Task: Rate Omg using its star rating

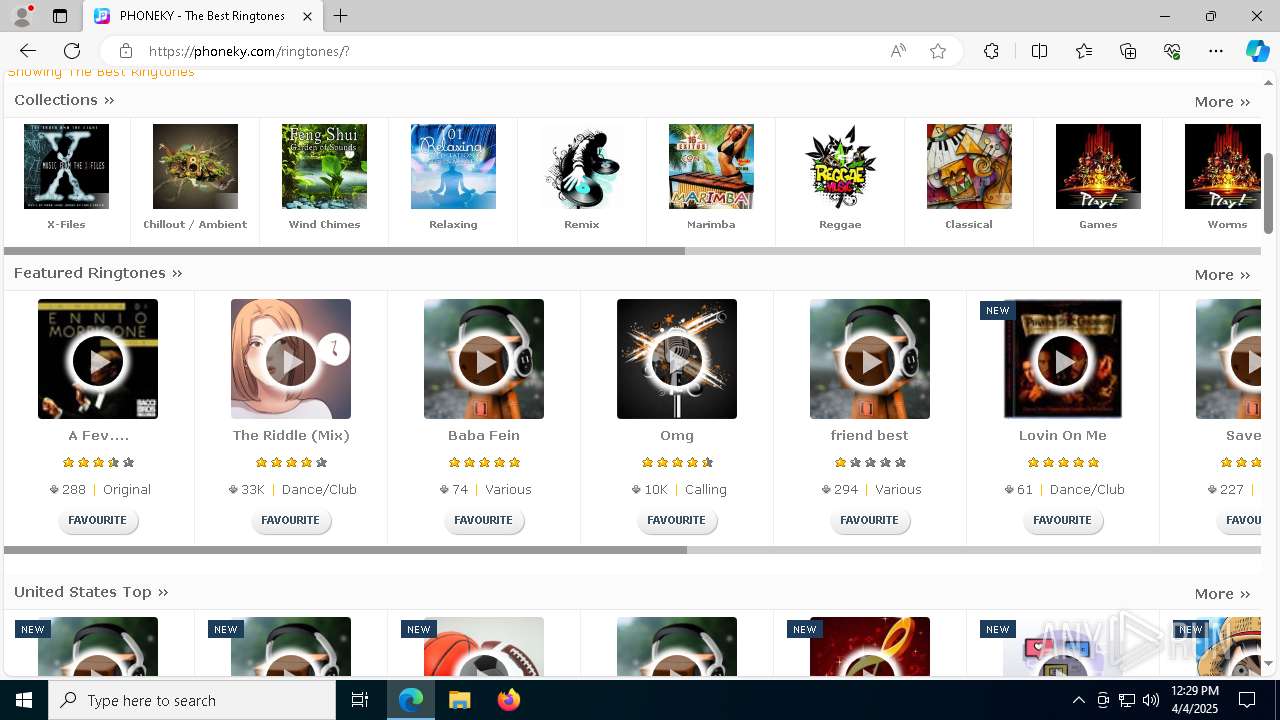Action: 677,463
